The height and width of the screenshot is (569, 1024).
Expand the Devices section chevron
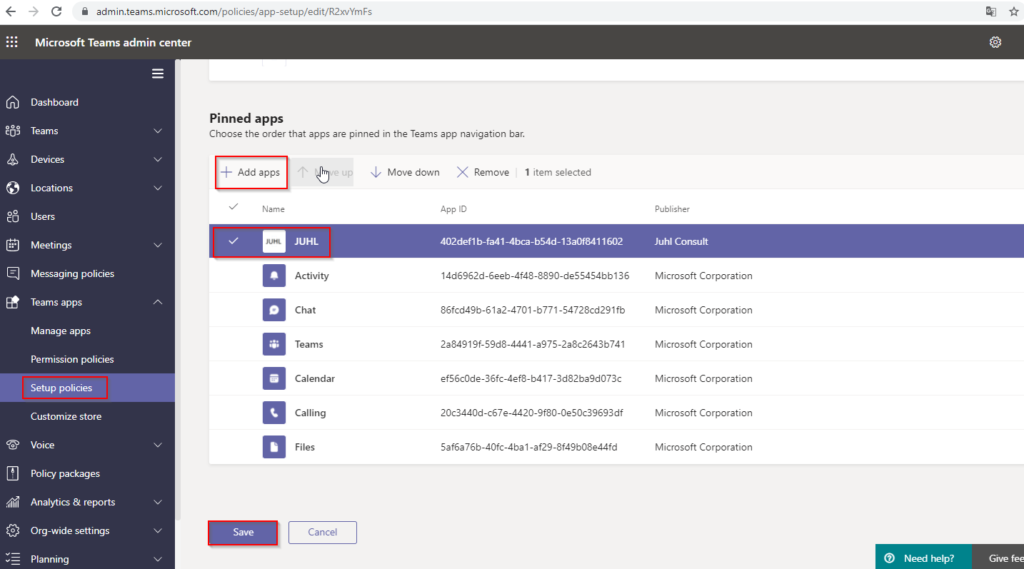[158, 159]
